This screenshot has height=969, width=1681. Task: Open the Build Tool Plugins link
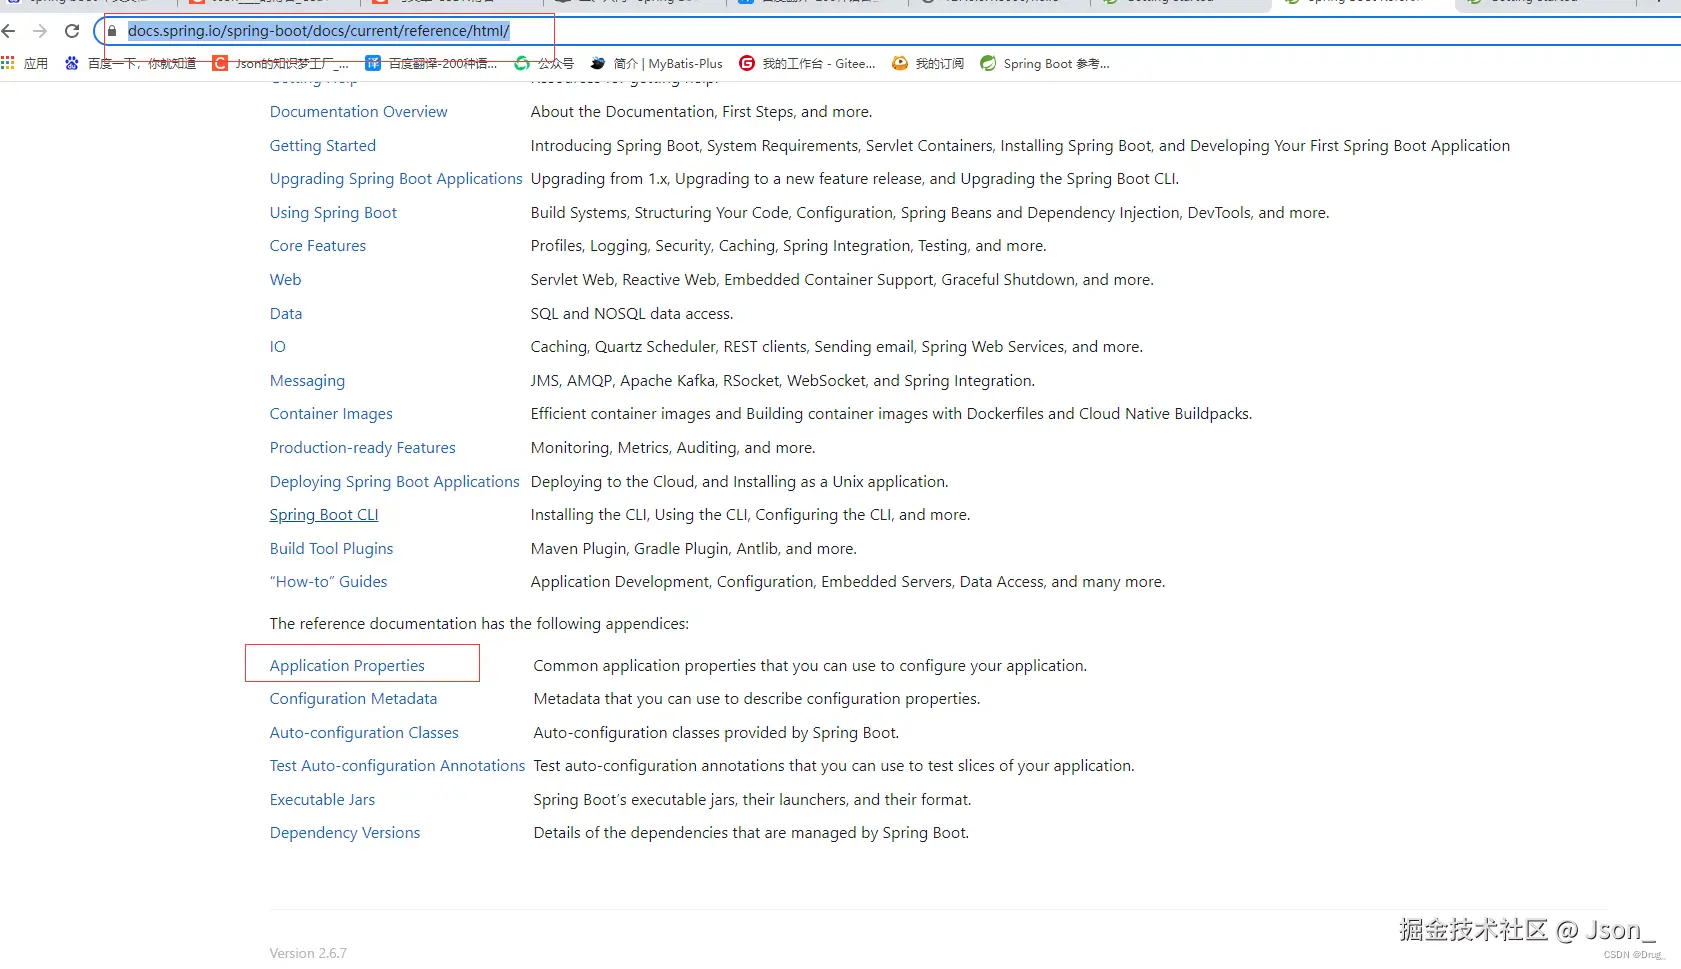[x=332, y=549]
